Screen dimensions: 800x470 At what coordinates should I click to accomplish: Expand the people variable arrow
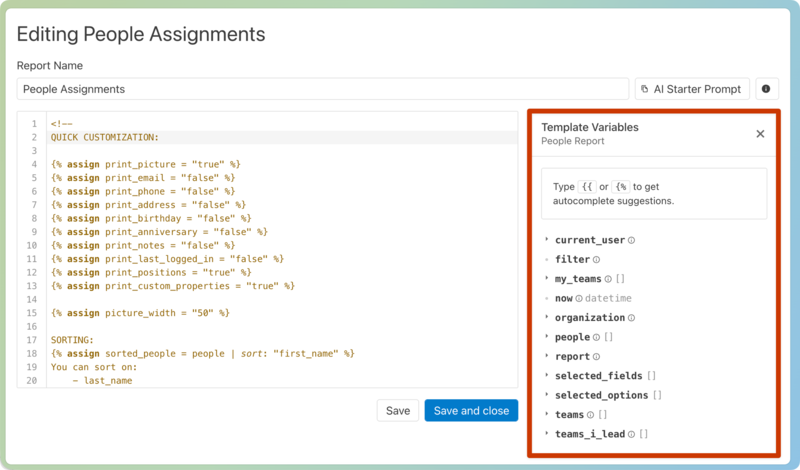[546, 336]
